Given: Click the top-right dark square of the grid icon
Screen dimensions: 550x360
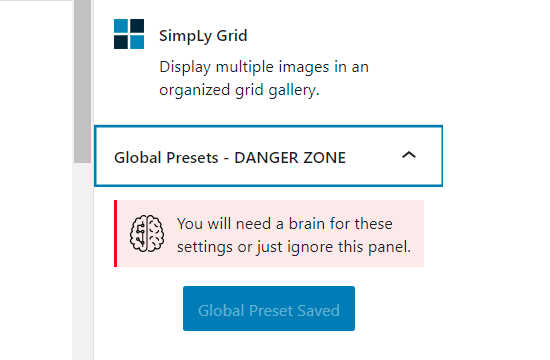Looking at the screenshot, I should 137,26.
